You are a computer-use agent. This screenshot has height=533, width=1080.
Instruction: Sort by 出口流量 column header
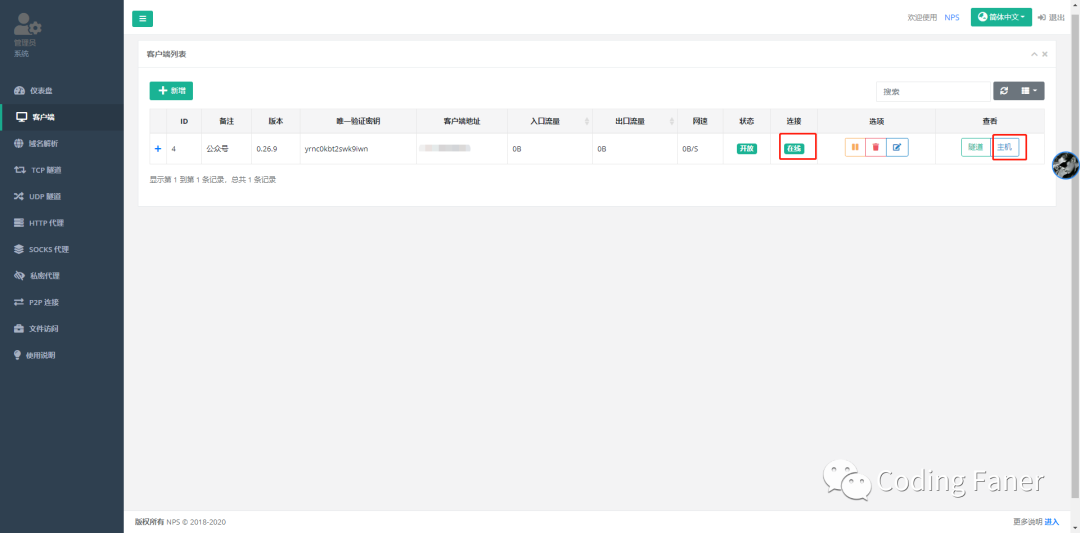click(x=634, y=121)
